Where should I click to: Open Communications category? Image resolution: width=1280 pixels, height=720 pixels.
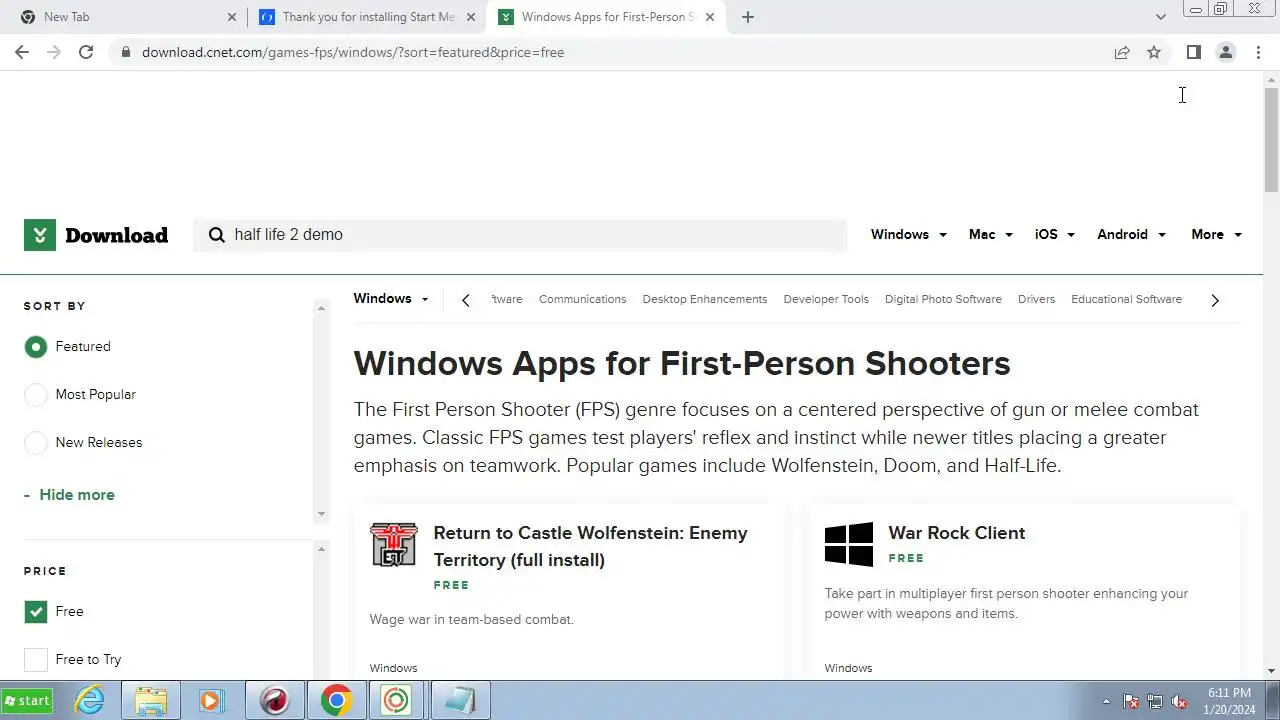(x=582, y=299)
